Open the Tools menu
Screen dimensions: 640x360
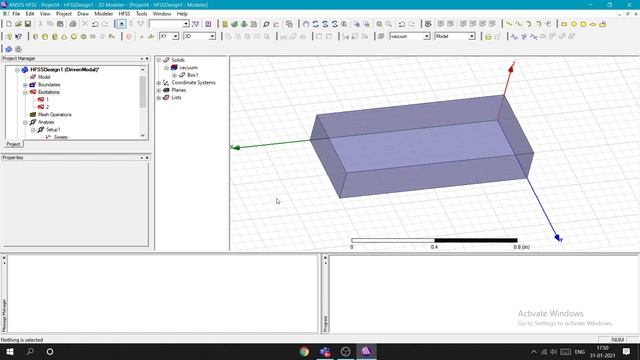pos(141,13)
